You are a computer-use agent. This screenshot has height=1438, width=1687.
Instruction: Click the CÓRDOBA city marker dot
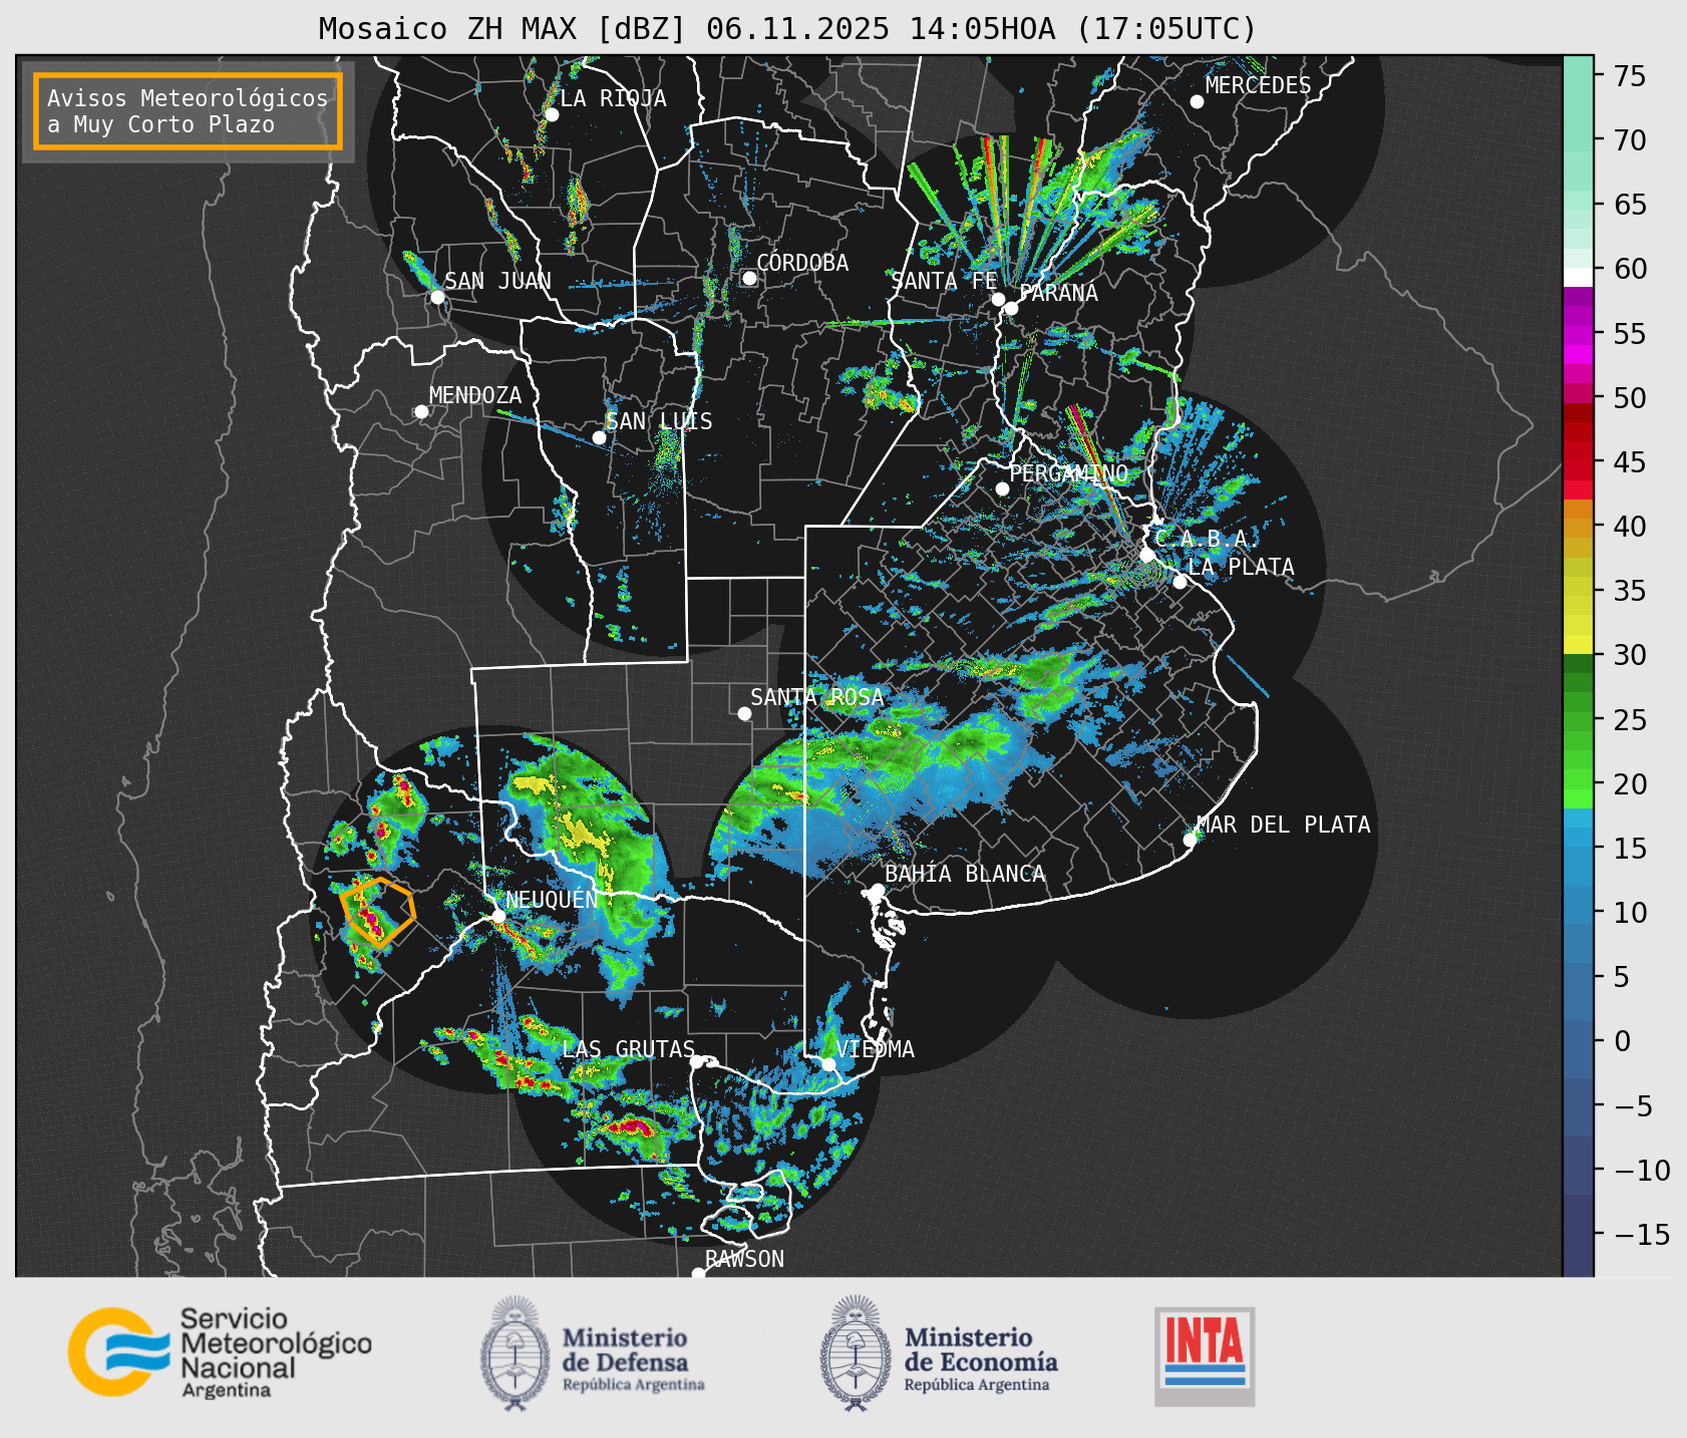tap(749, 278)
